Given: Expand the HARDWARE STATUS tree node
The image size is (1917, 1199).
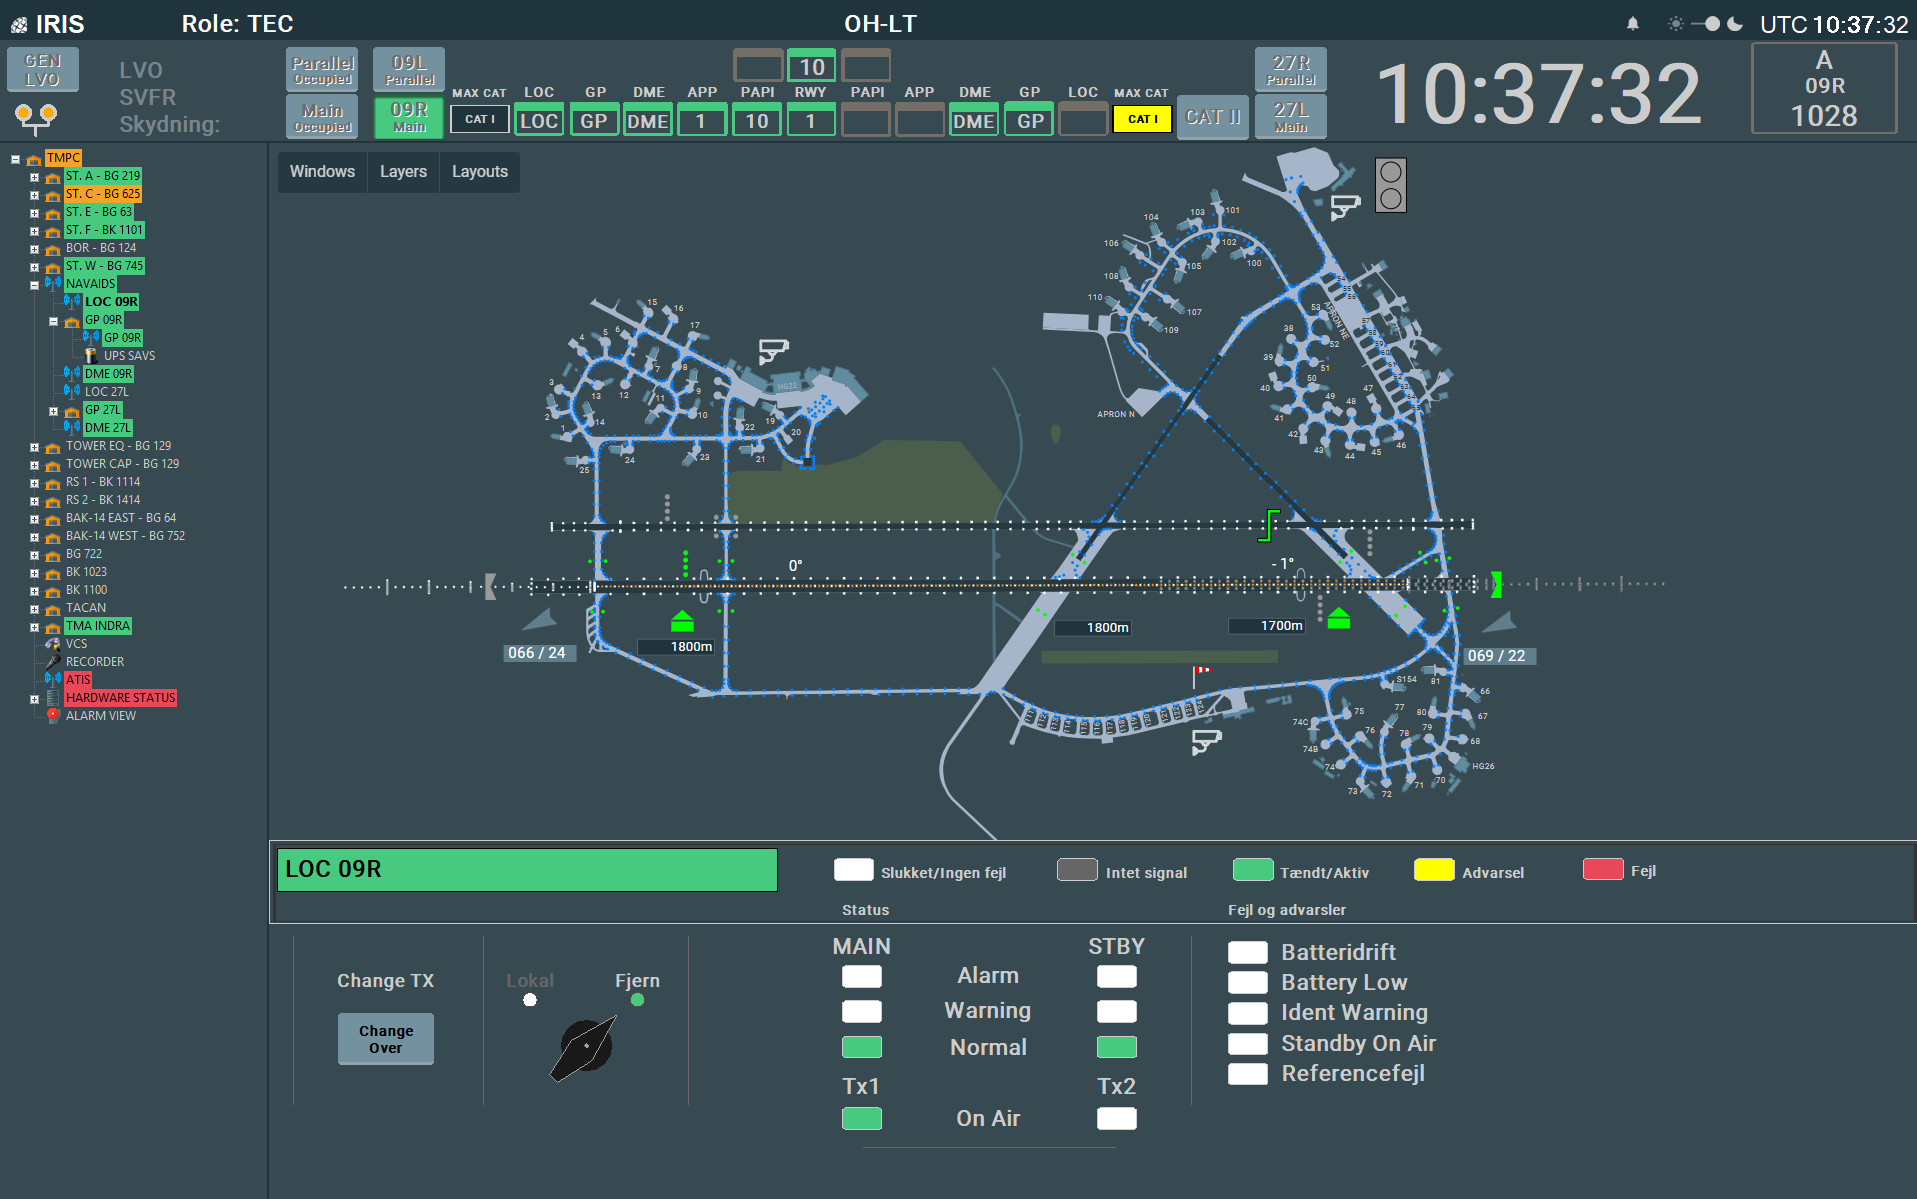Looking at the screenshot, I should [34, 699].
